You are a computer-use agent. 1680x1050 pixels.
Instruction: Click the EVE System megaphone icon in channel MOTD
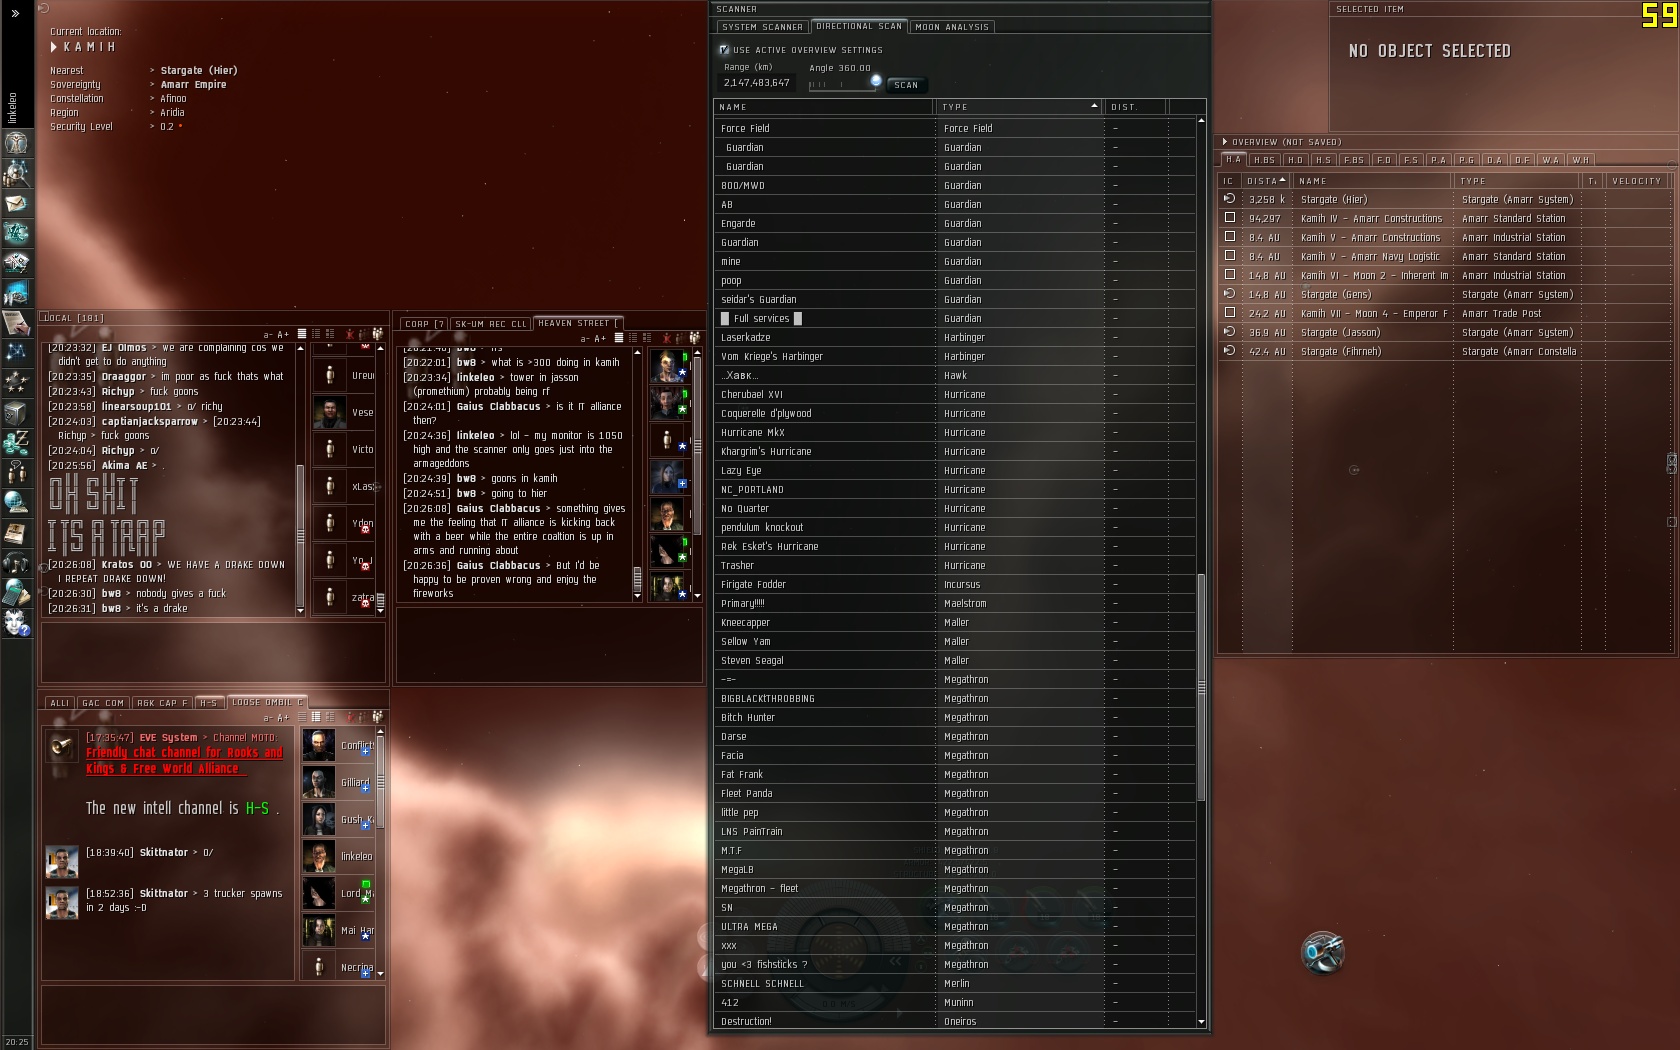click(61, 746)
